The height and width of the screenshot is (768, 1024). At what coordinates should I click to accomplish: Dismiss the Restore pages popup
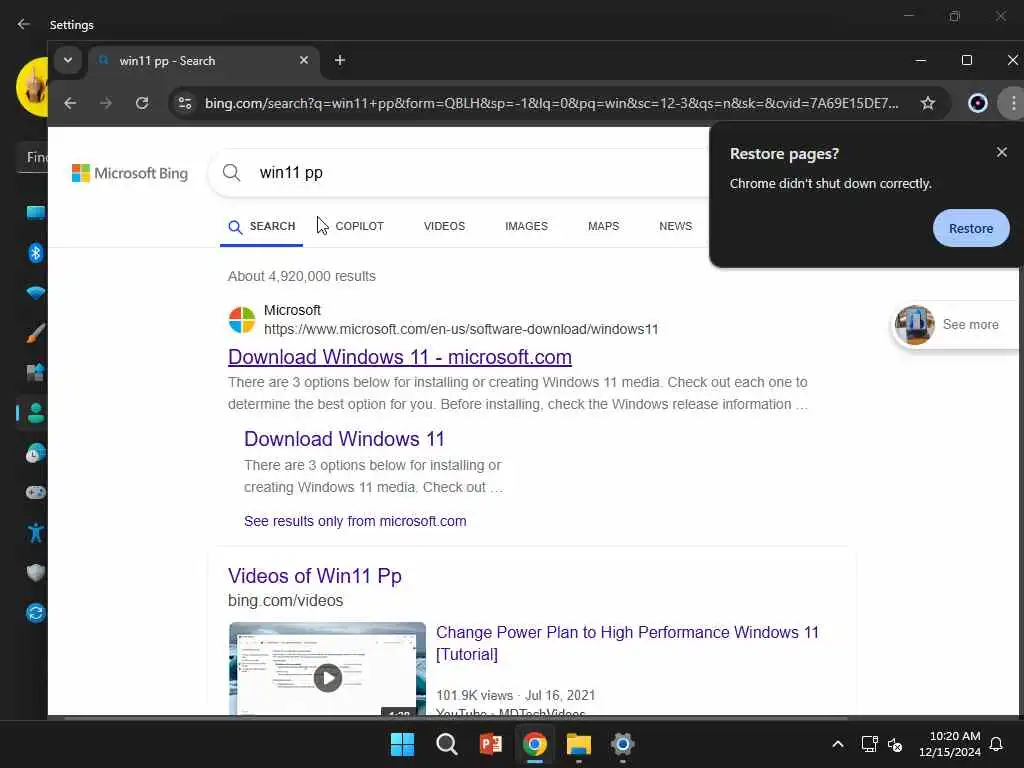pyautogui.click(x=1001, y=152)
